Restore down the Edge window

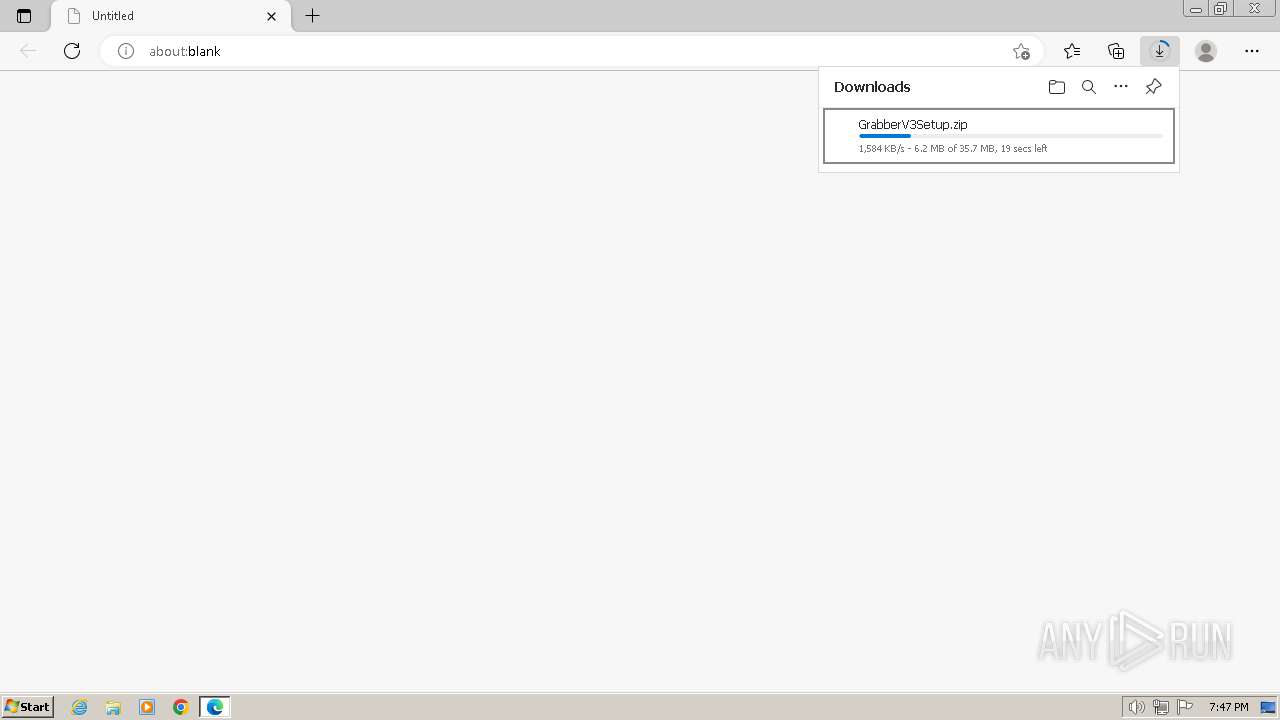click(1221, 9)
